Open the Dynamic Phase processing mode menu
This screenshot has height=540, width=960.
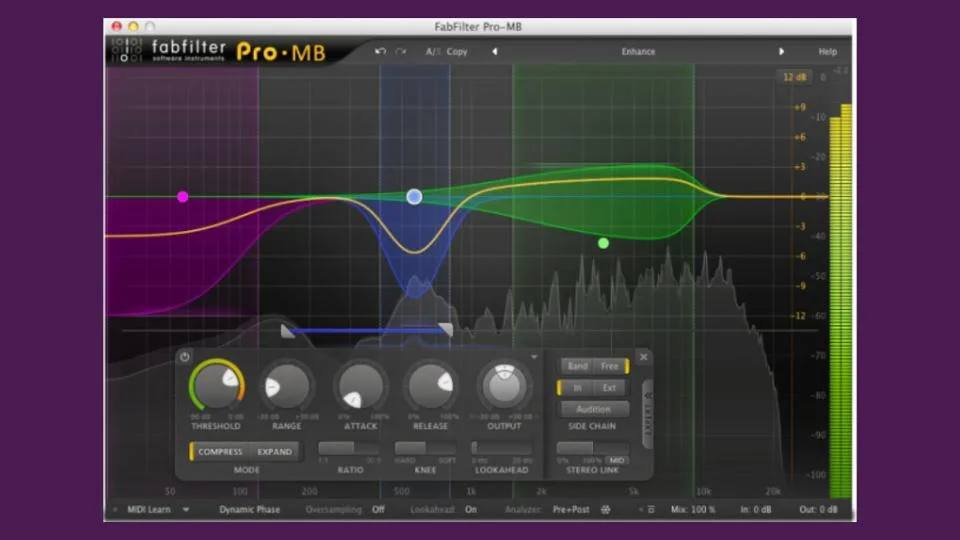249,509
